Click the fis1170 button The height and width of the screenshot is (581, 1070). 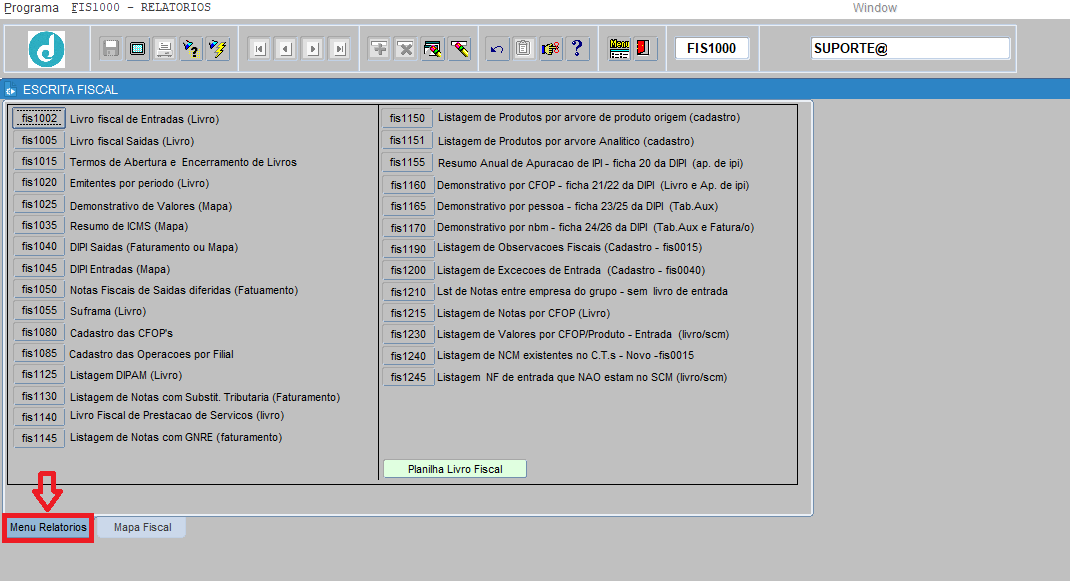tap(408, 228)
